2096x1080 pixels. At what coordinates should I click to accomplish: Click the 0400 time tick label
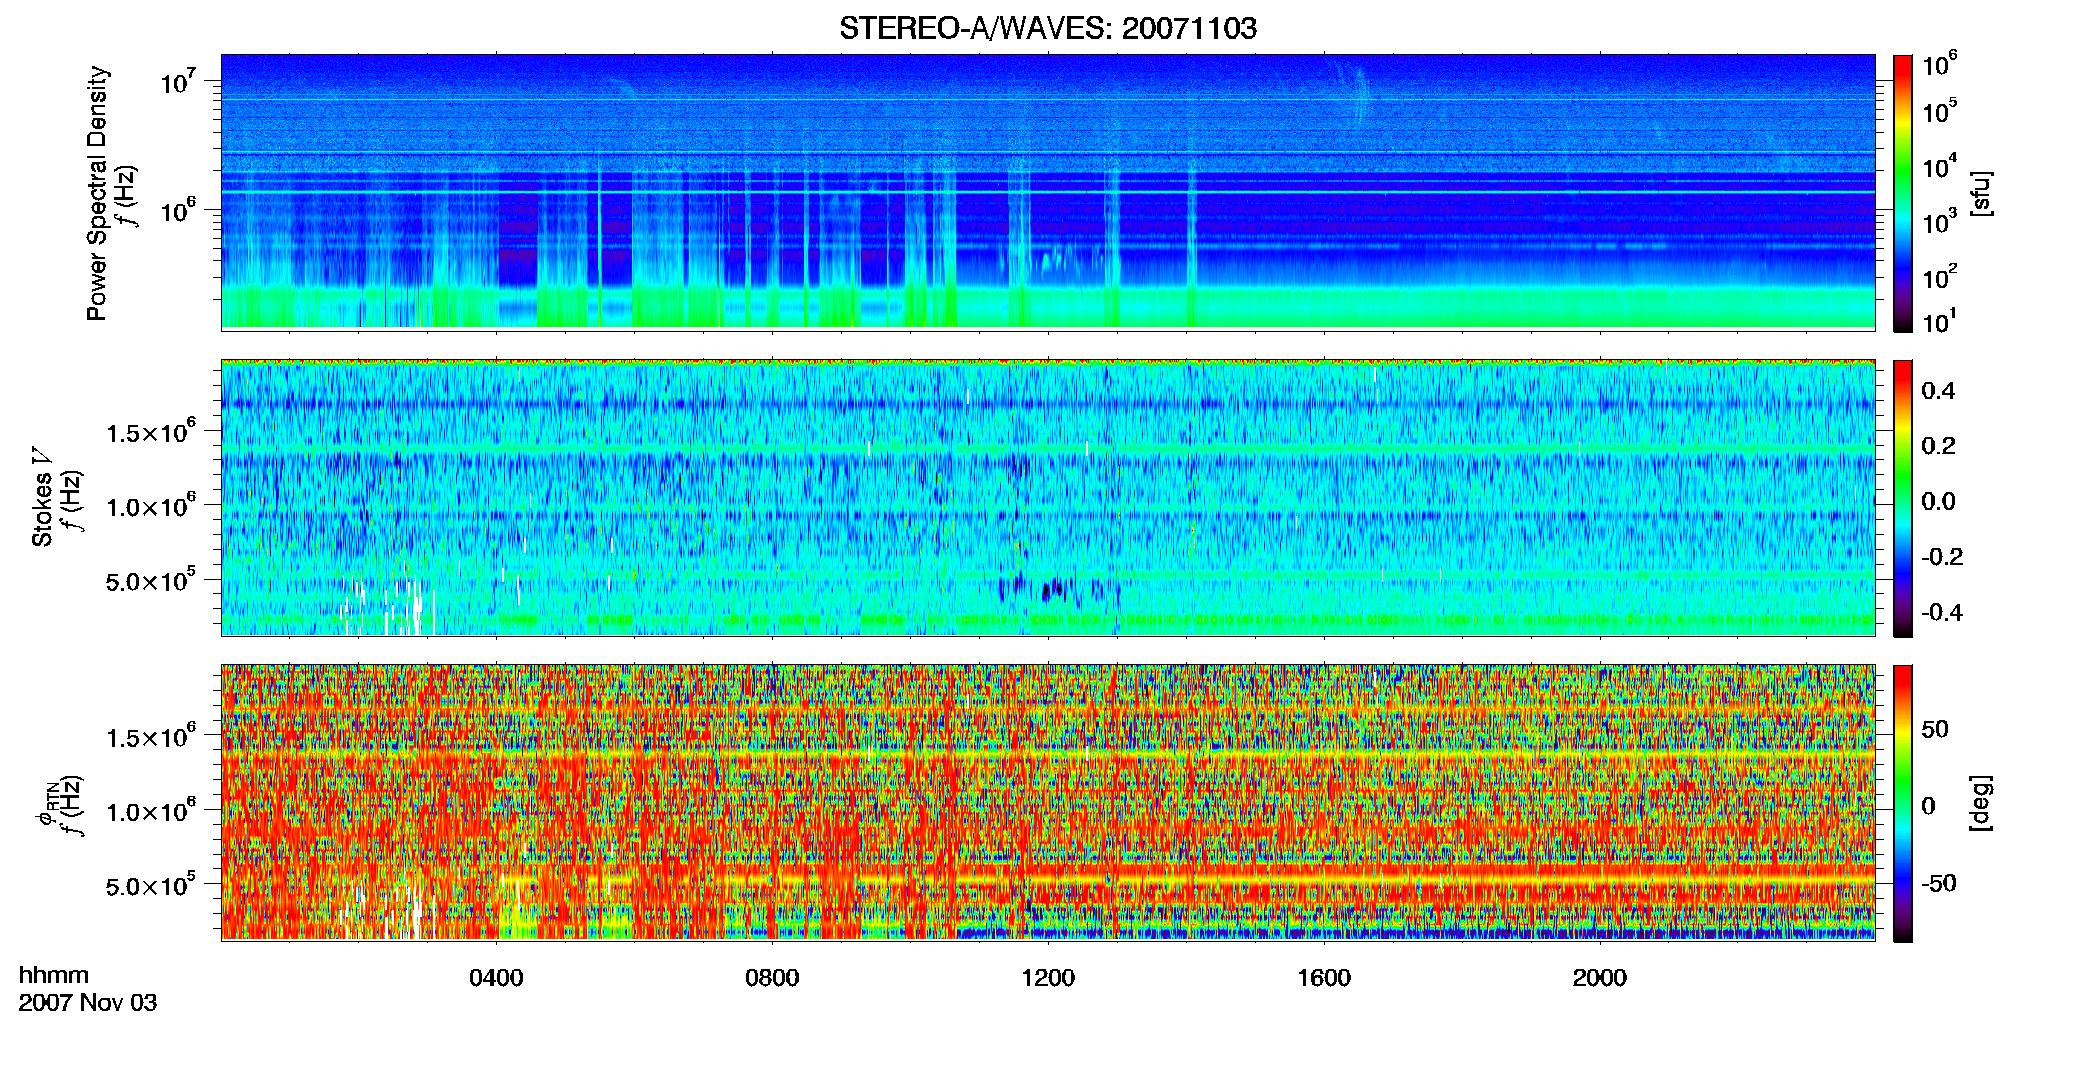coord(497,978)
